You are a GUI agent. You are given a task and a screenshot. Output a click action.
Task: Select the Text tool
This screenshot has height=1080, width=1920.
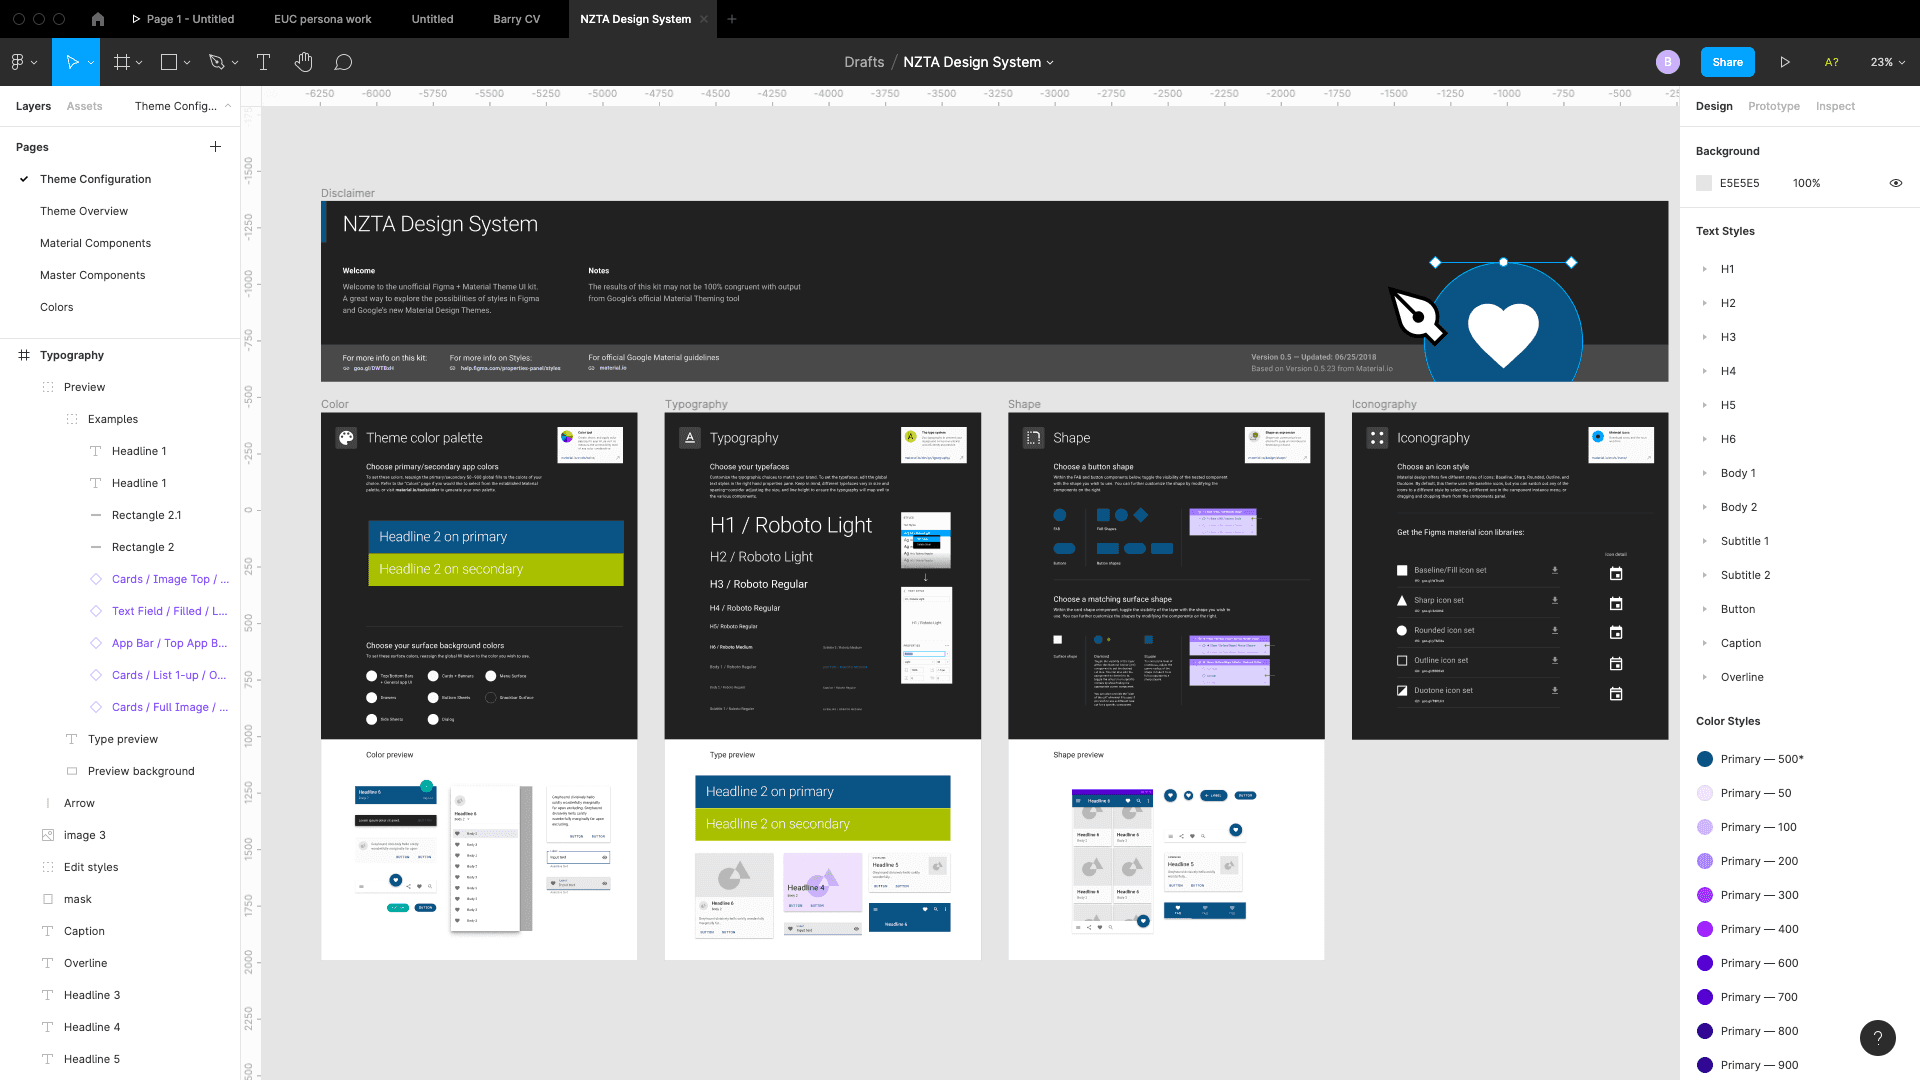pyautogui.click(x=264, y=62)
